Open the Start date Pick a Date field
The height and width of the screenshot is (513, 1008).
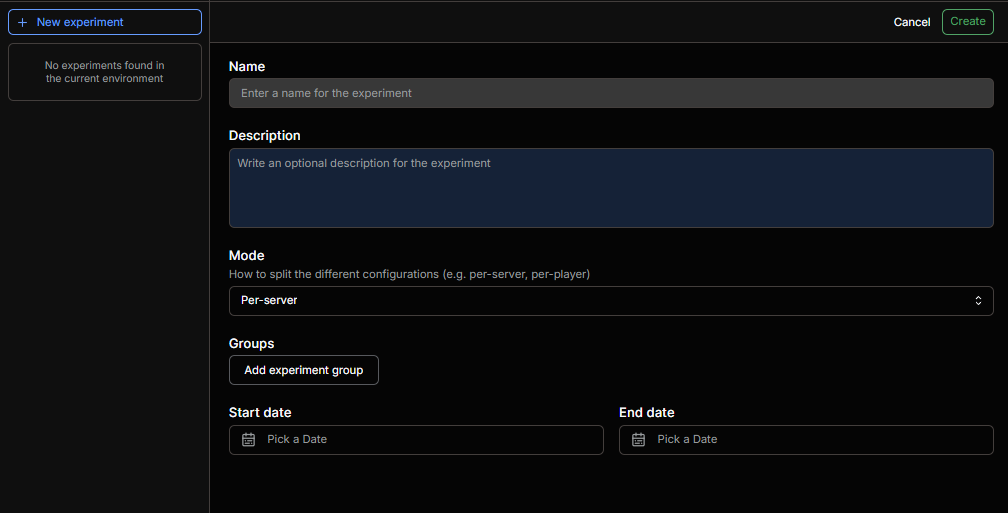tap(416, 440)
